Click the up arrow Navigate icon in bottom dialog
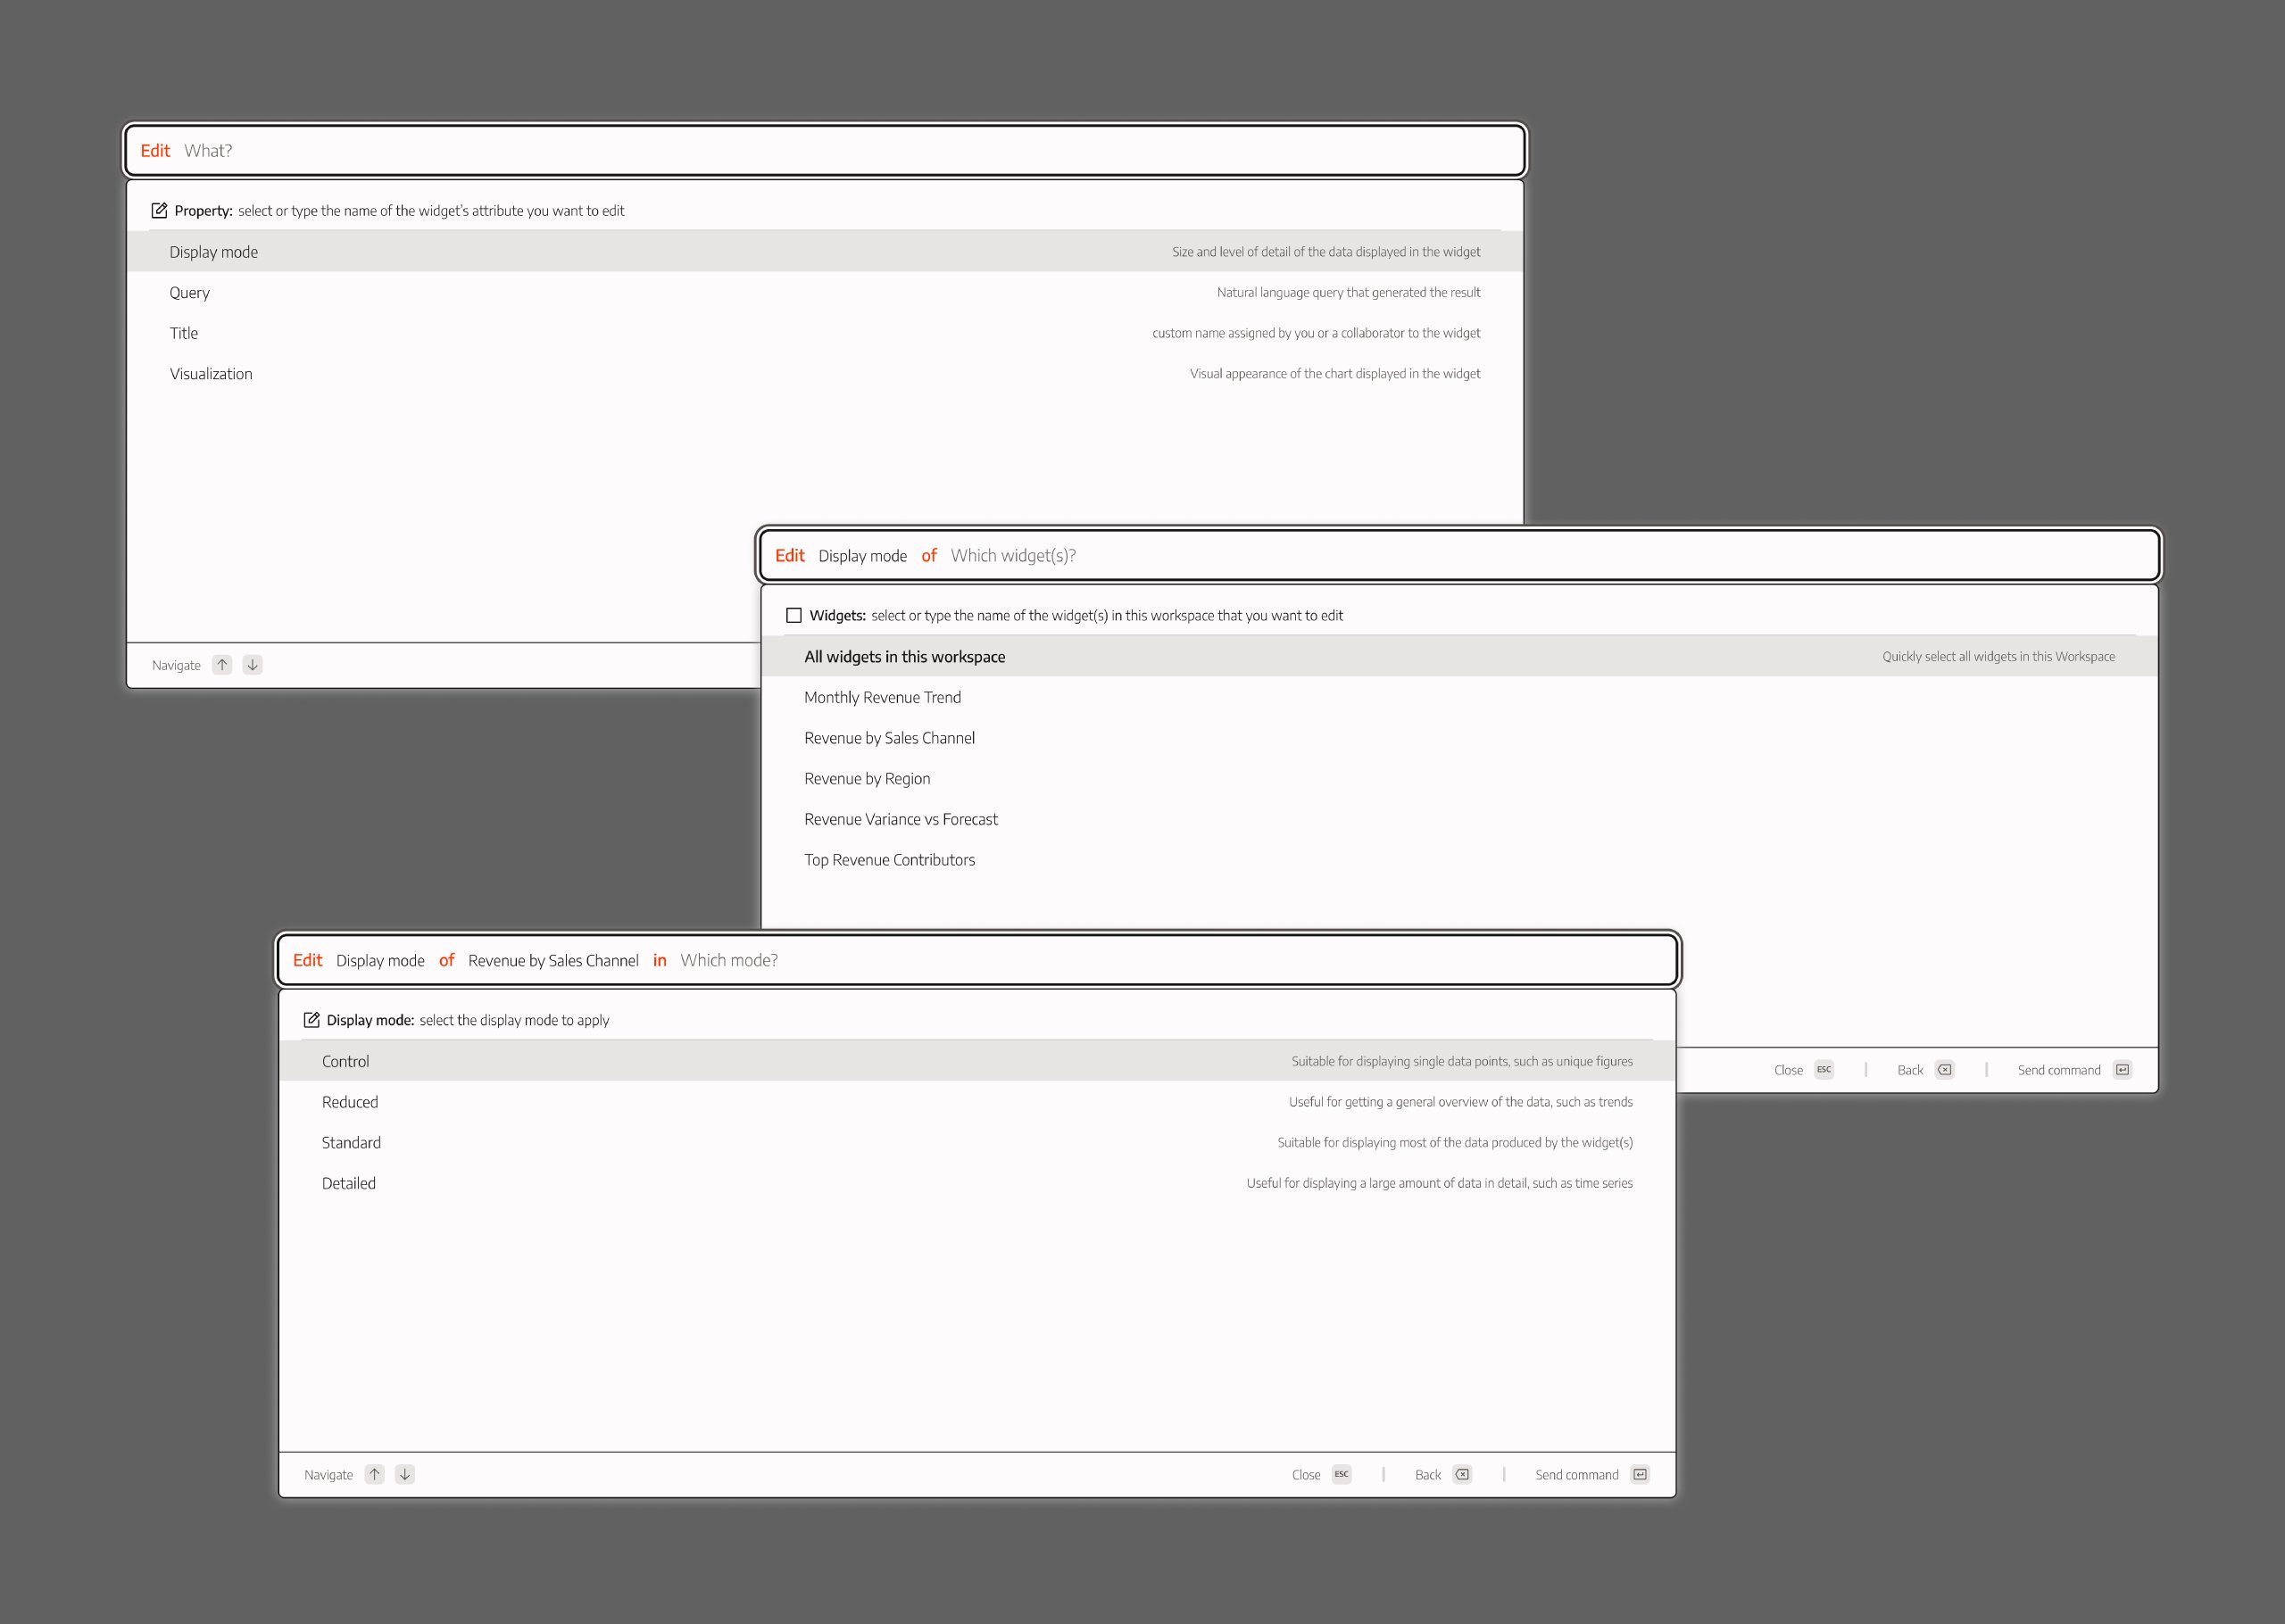2285x1624 pixels. [x=375, y=1474]
